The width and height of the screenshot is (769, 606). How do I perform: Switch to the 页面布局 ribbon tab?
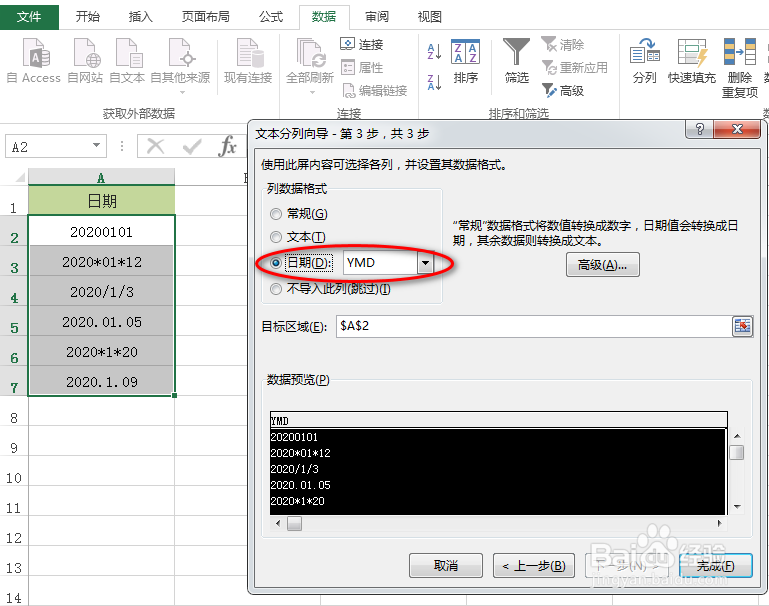[x=205, y=17]
